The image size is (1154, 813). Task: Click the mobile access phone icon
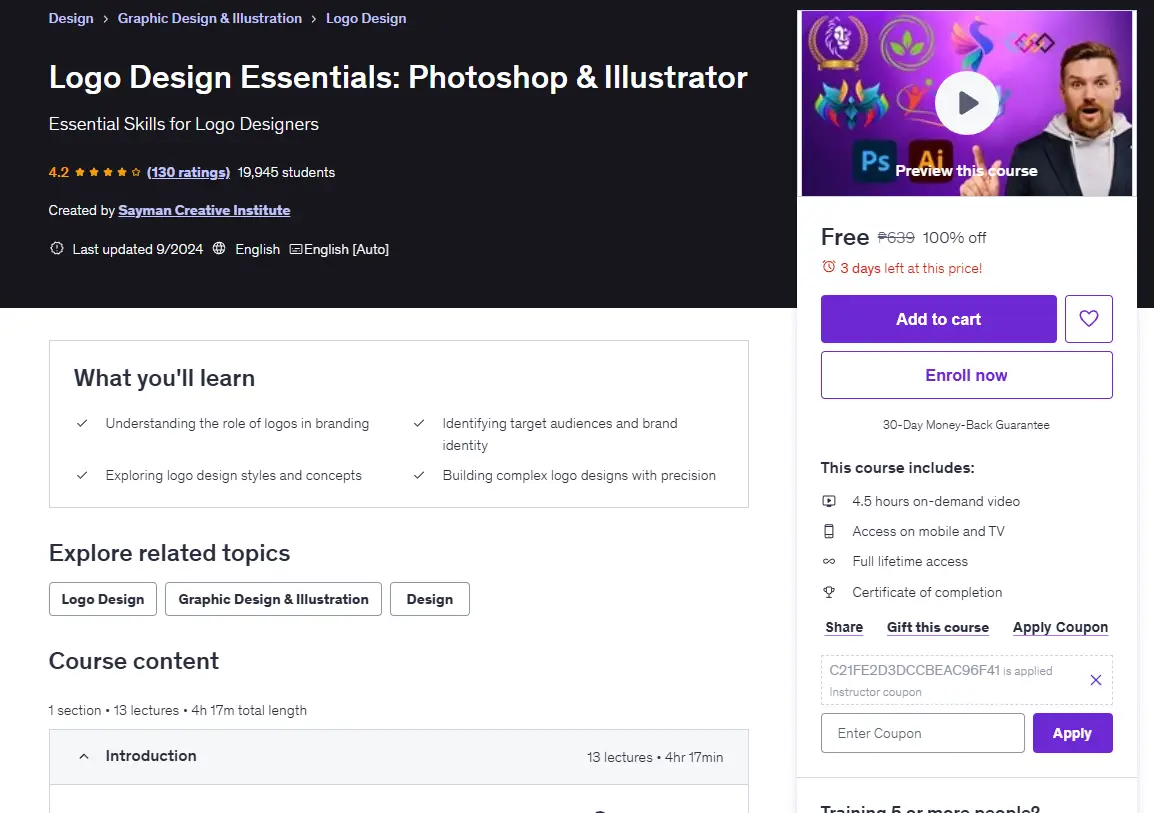[x=829, y=531]
